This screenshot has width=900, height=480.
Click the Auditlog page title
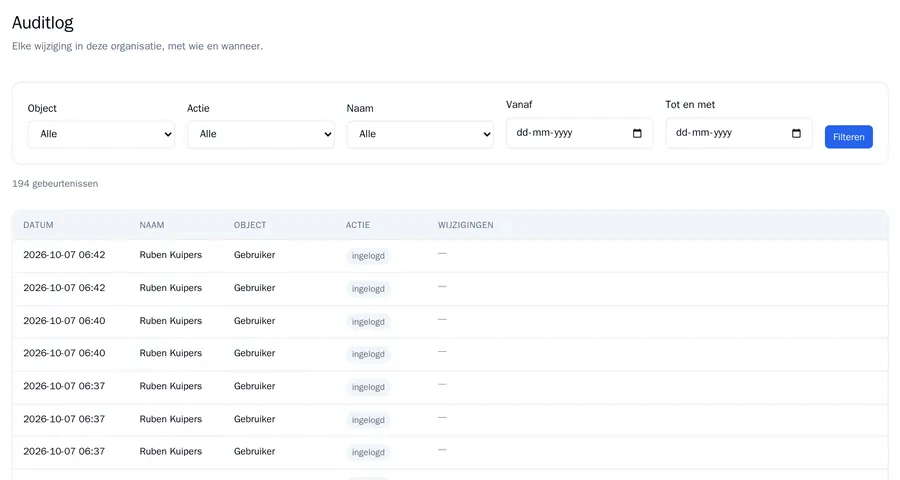[x=43, y=23]
